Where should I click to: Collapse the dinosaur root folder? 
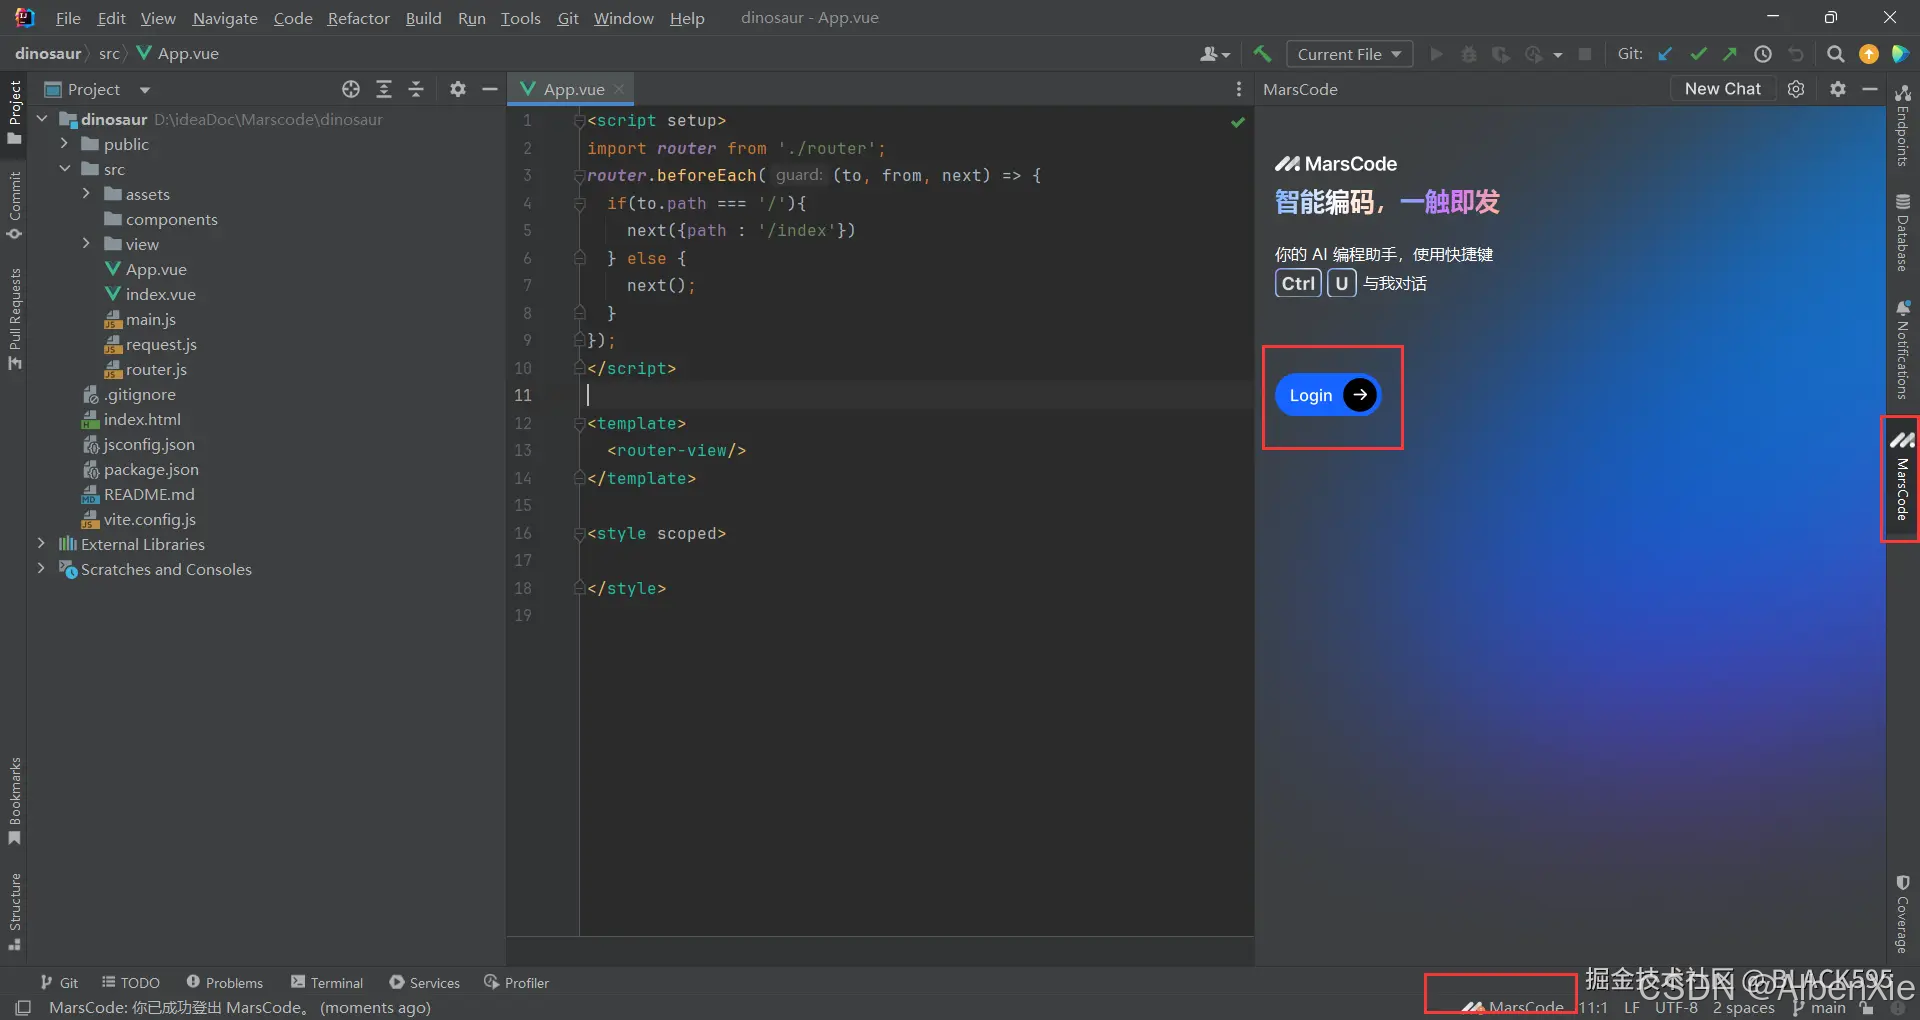point(42,119)
